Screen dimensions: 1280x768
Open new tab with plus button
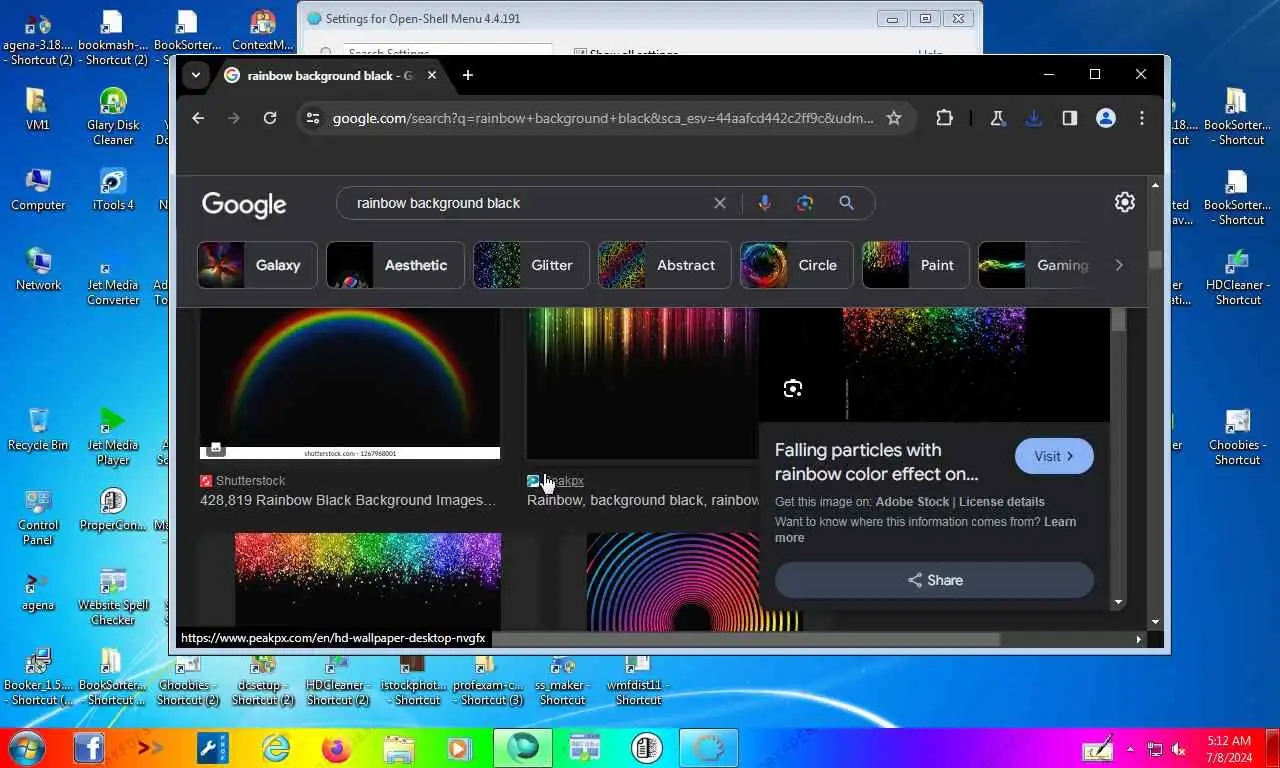468,75
